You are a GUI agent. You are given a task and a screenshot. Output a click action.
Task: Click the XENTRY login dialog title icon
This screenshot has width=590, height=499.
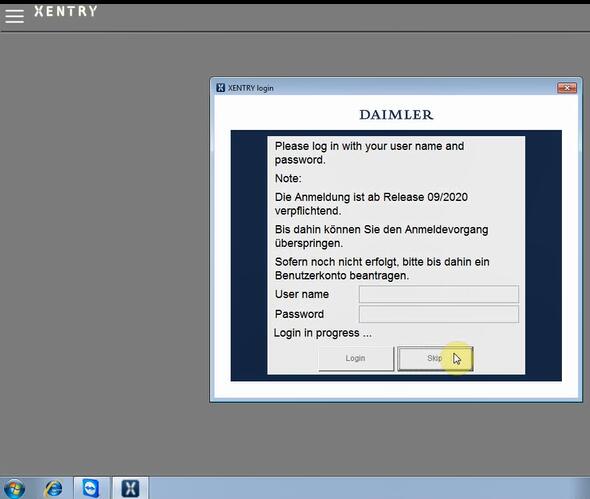[220, 88]
